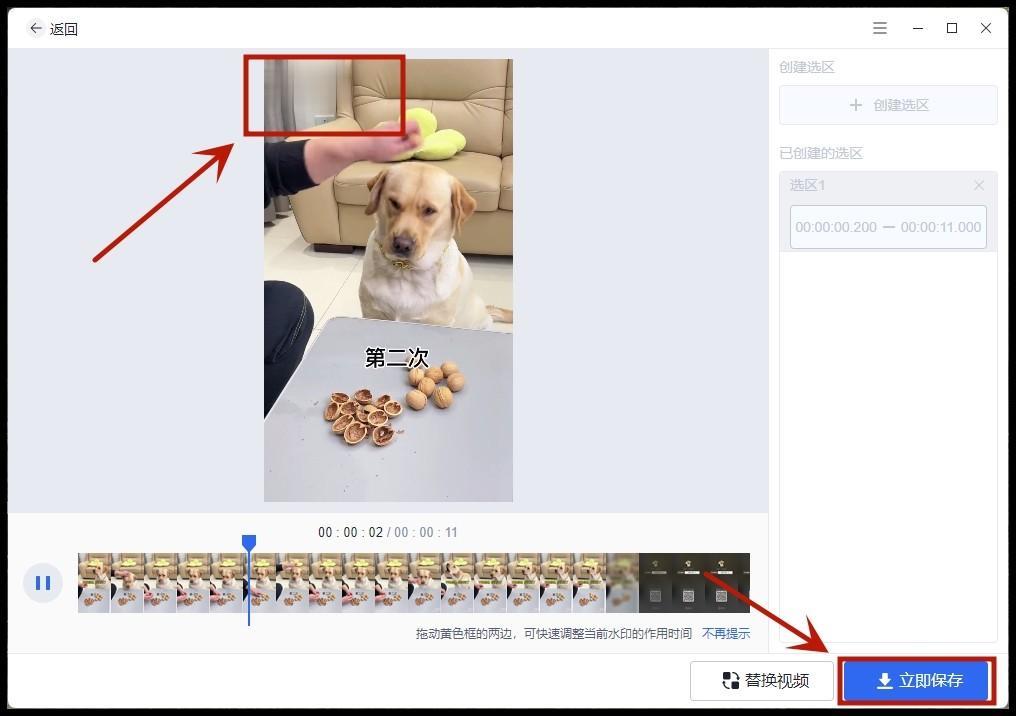This screenshot has width=1016, height=716.
Task: Click the 不再提示 link
Action: tap(725, 634)
